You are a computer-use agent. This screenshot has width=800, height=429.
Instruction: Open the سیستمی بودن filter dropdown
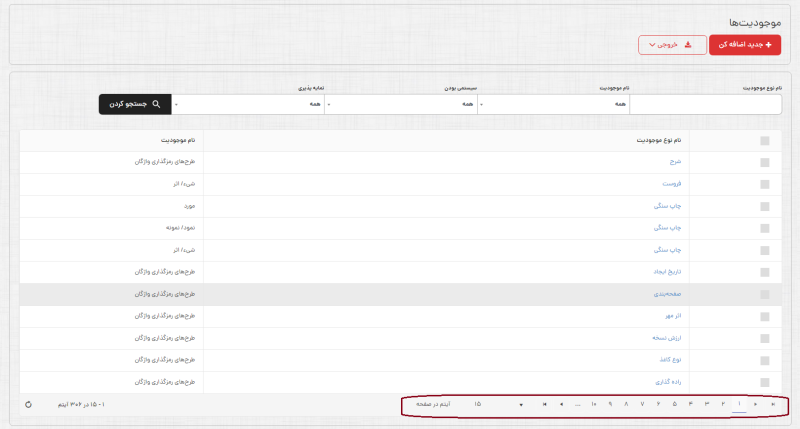coord(402,104)
